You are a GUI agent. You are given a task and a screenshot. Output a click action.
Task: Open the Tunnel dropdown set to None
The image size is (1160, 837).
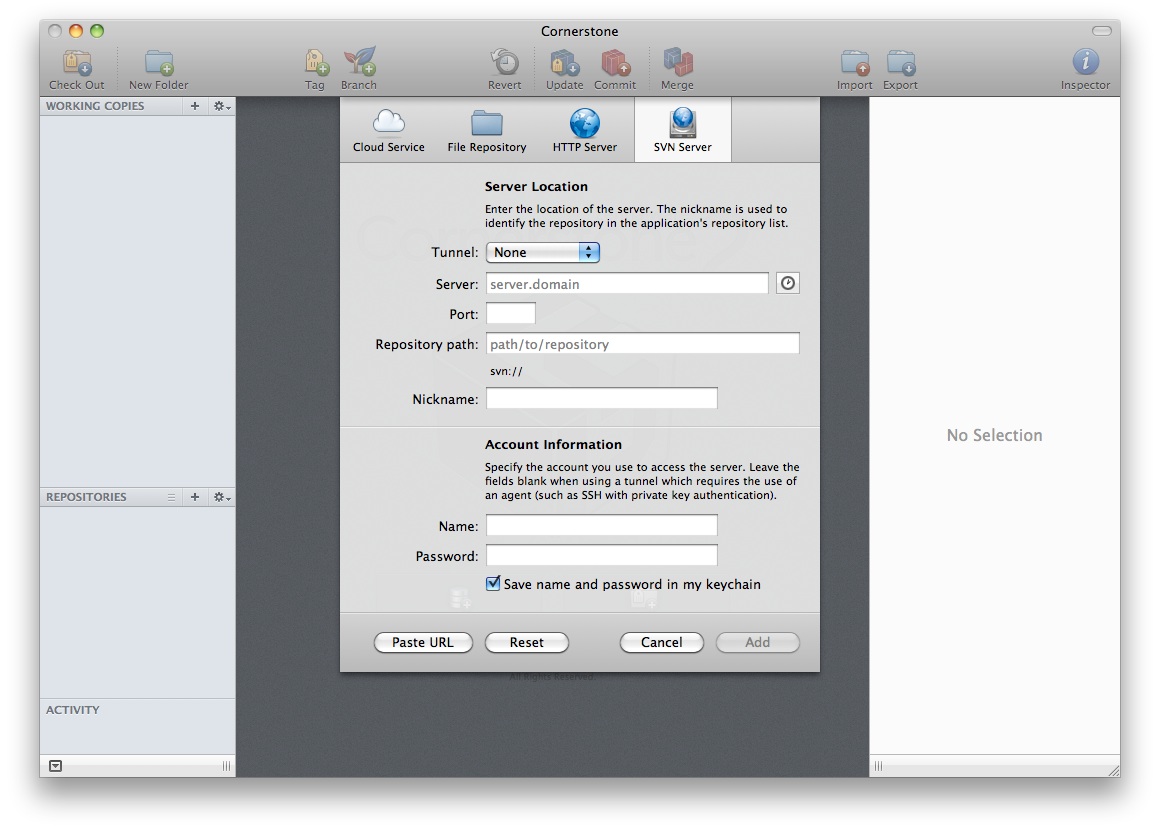(542, 252)
